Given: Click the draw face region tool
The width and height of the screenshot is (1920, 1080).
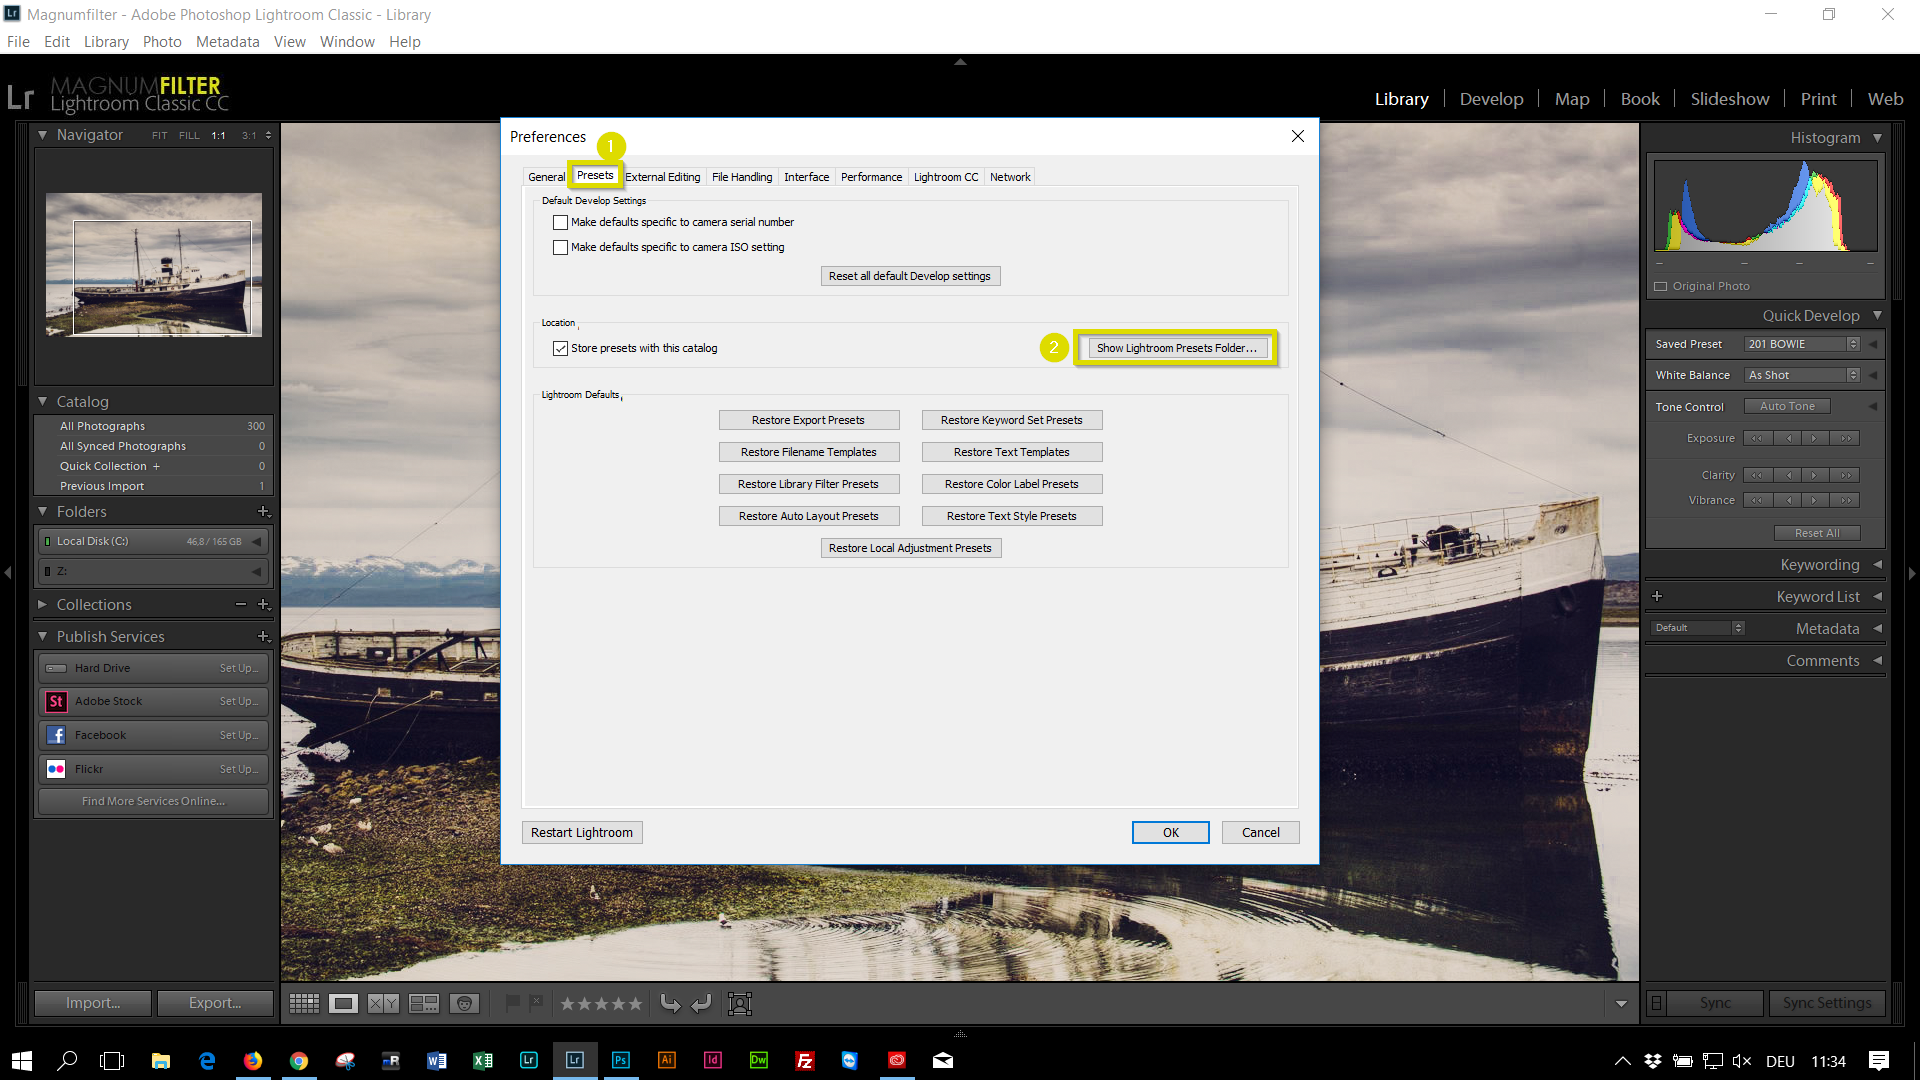Looking at the screenshot, I should [740, 1003].
